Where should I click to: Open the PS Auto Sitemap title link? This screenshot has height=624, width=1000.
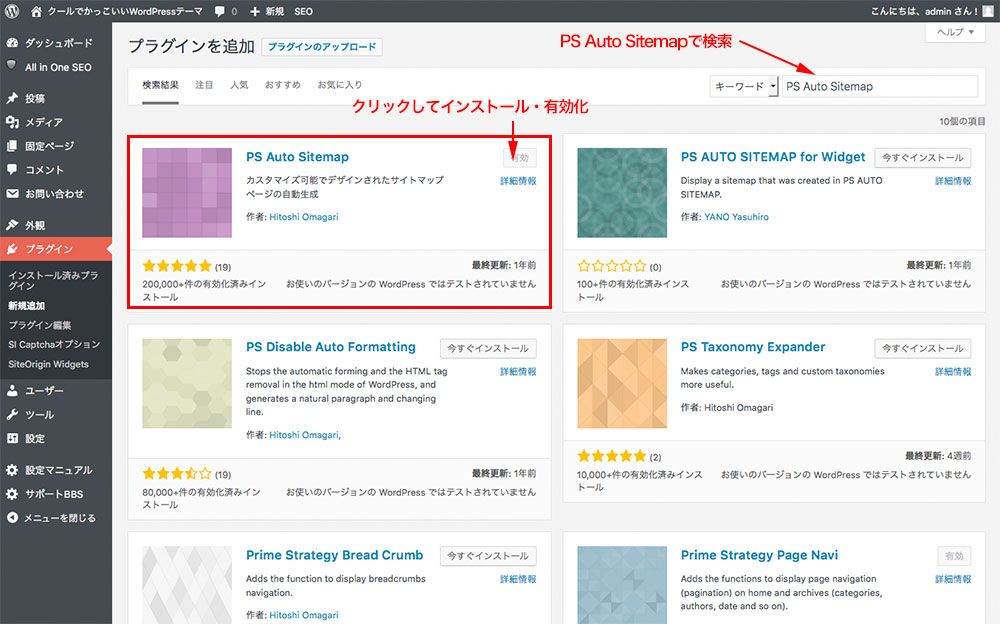[x=297, y=157]
